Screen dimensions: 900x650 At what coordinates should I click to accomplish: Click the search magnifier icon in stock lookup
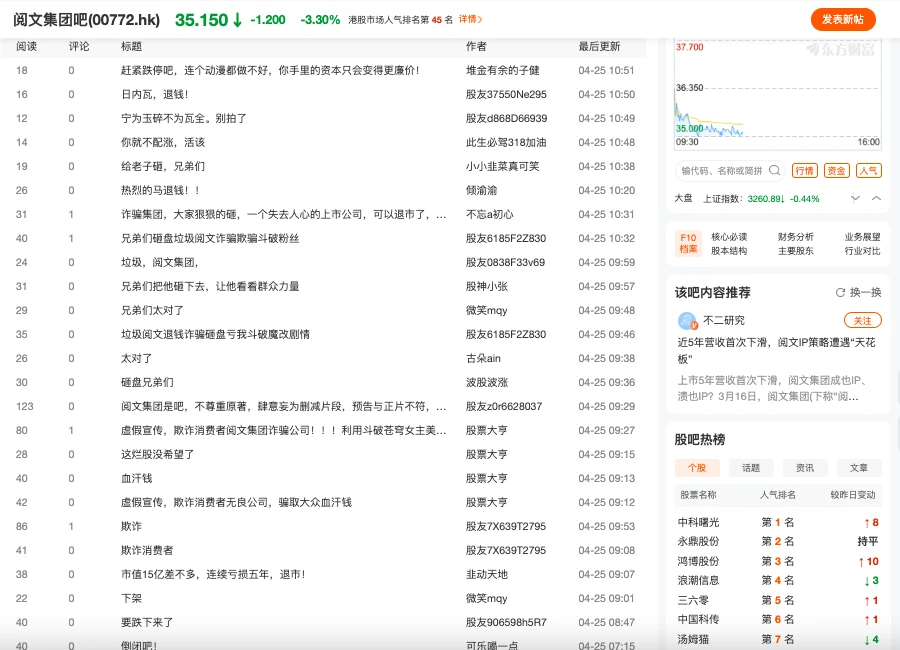click(773, 171)
